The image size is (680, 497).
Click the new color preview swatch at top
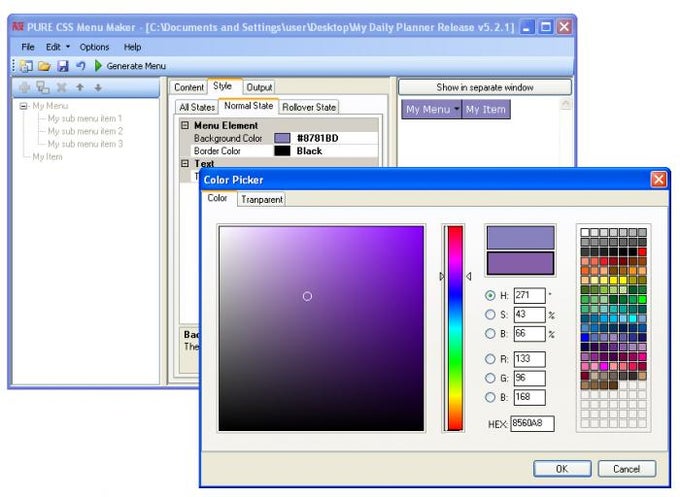(x=520, y=237)
